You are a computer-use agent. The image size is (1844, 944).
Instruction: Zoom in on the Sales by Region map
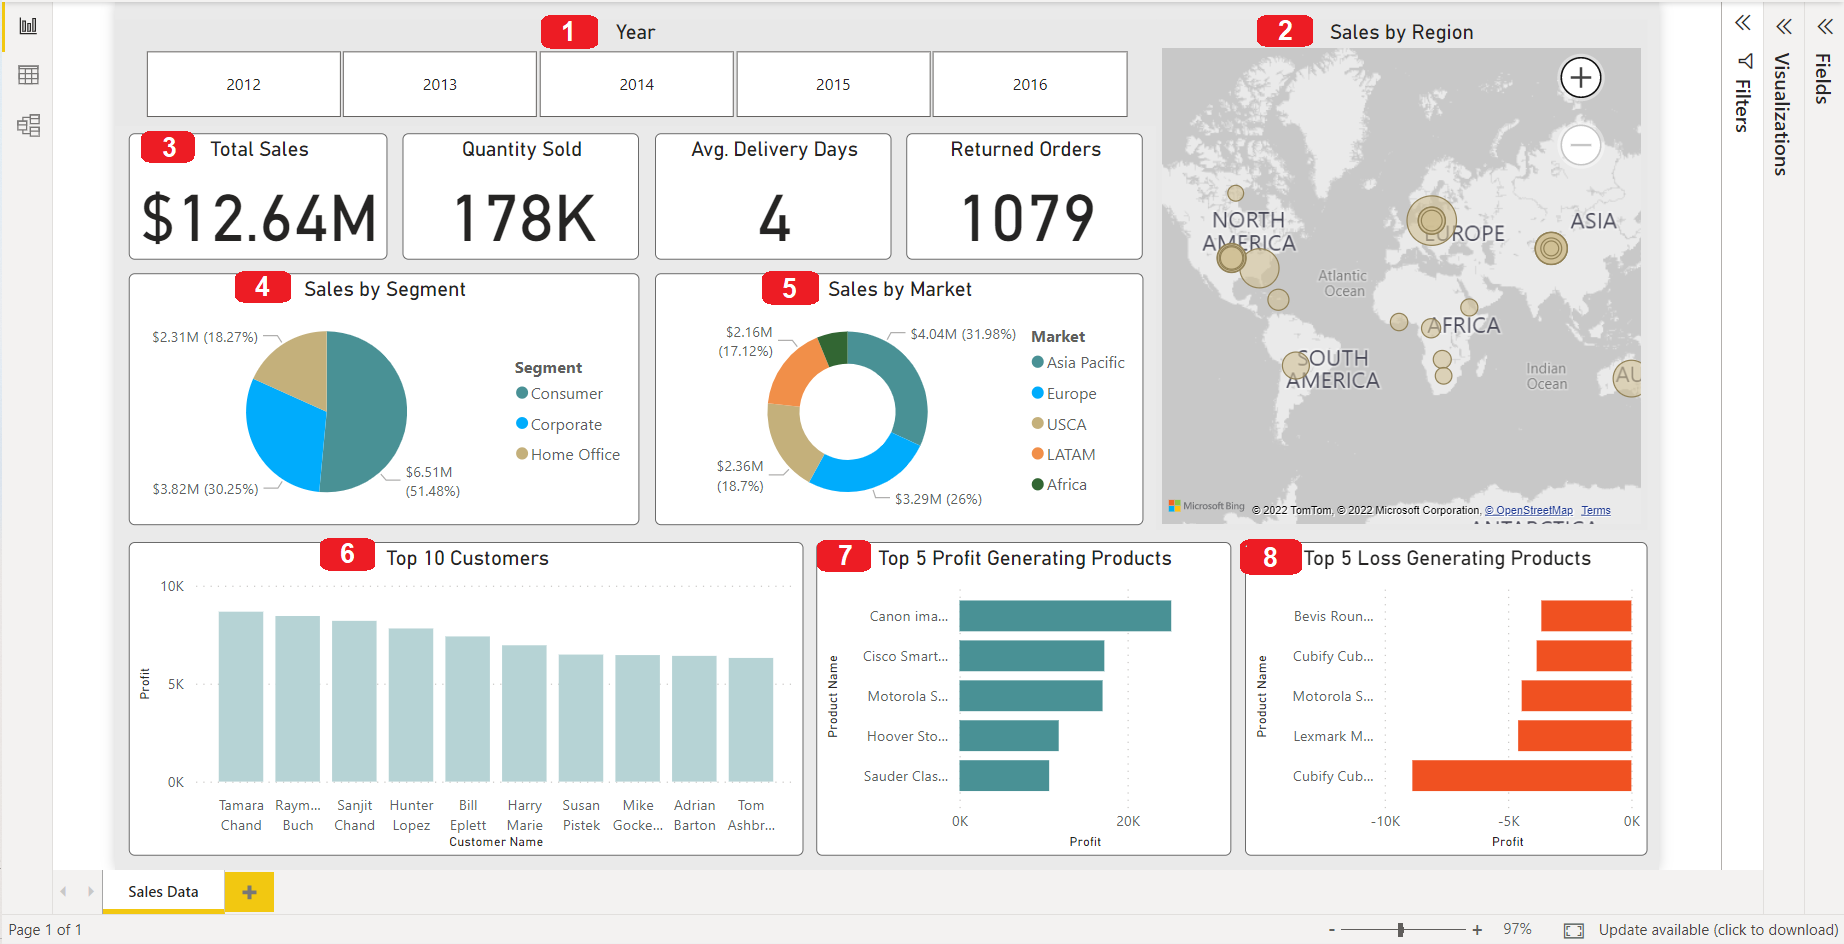pyautogui.click(x=1580, y=78)
